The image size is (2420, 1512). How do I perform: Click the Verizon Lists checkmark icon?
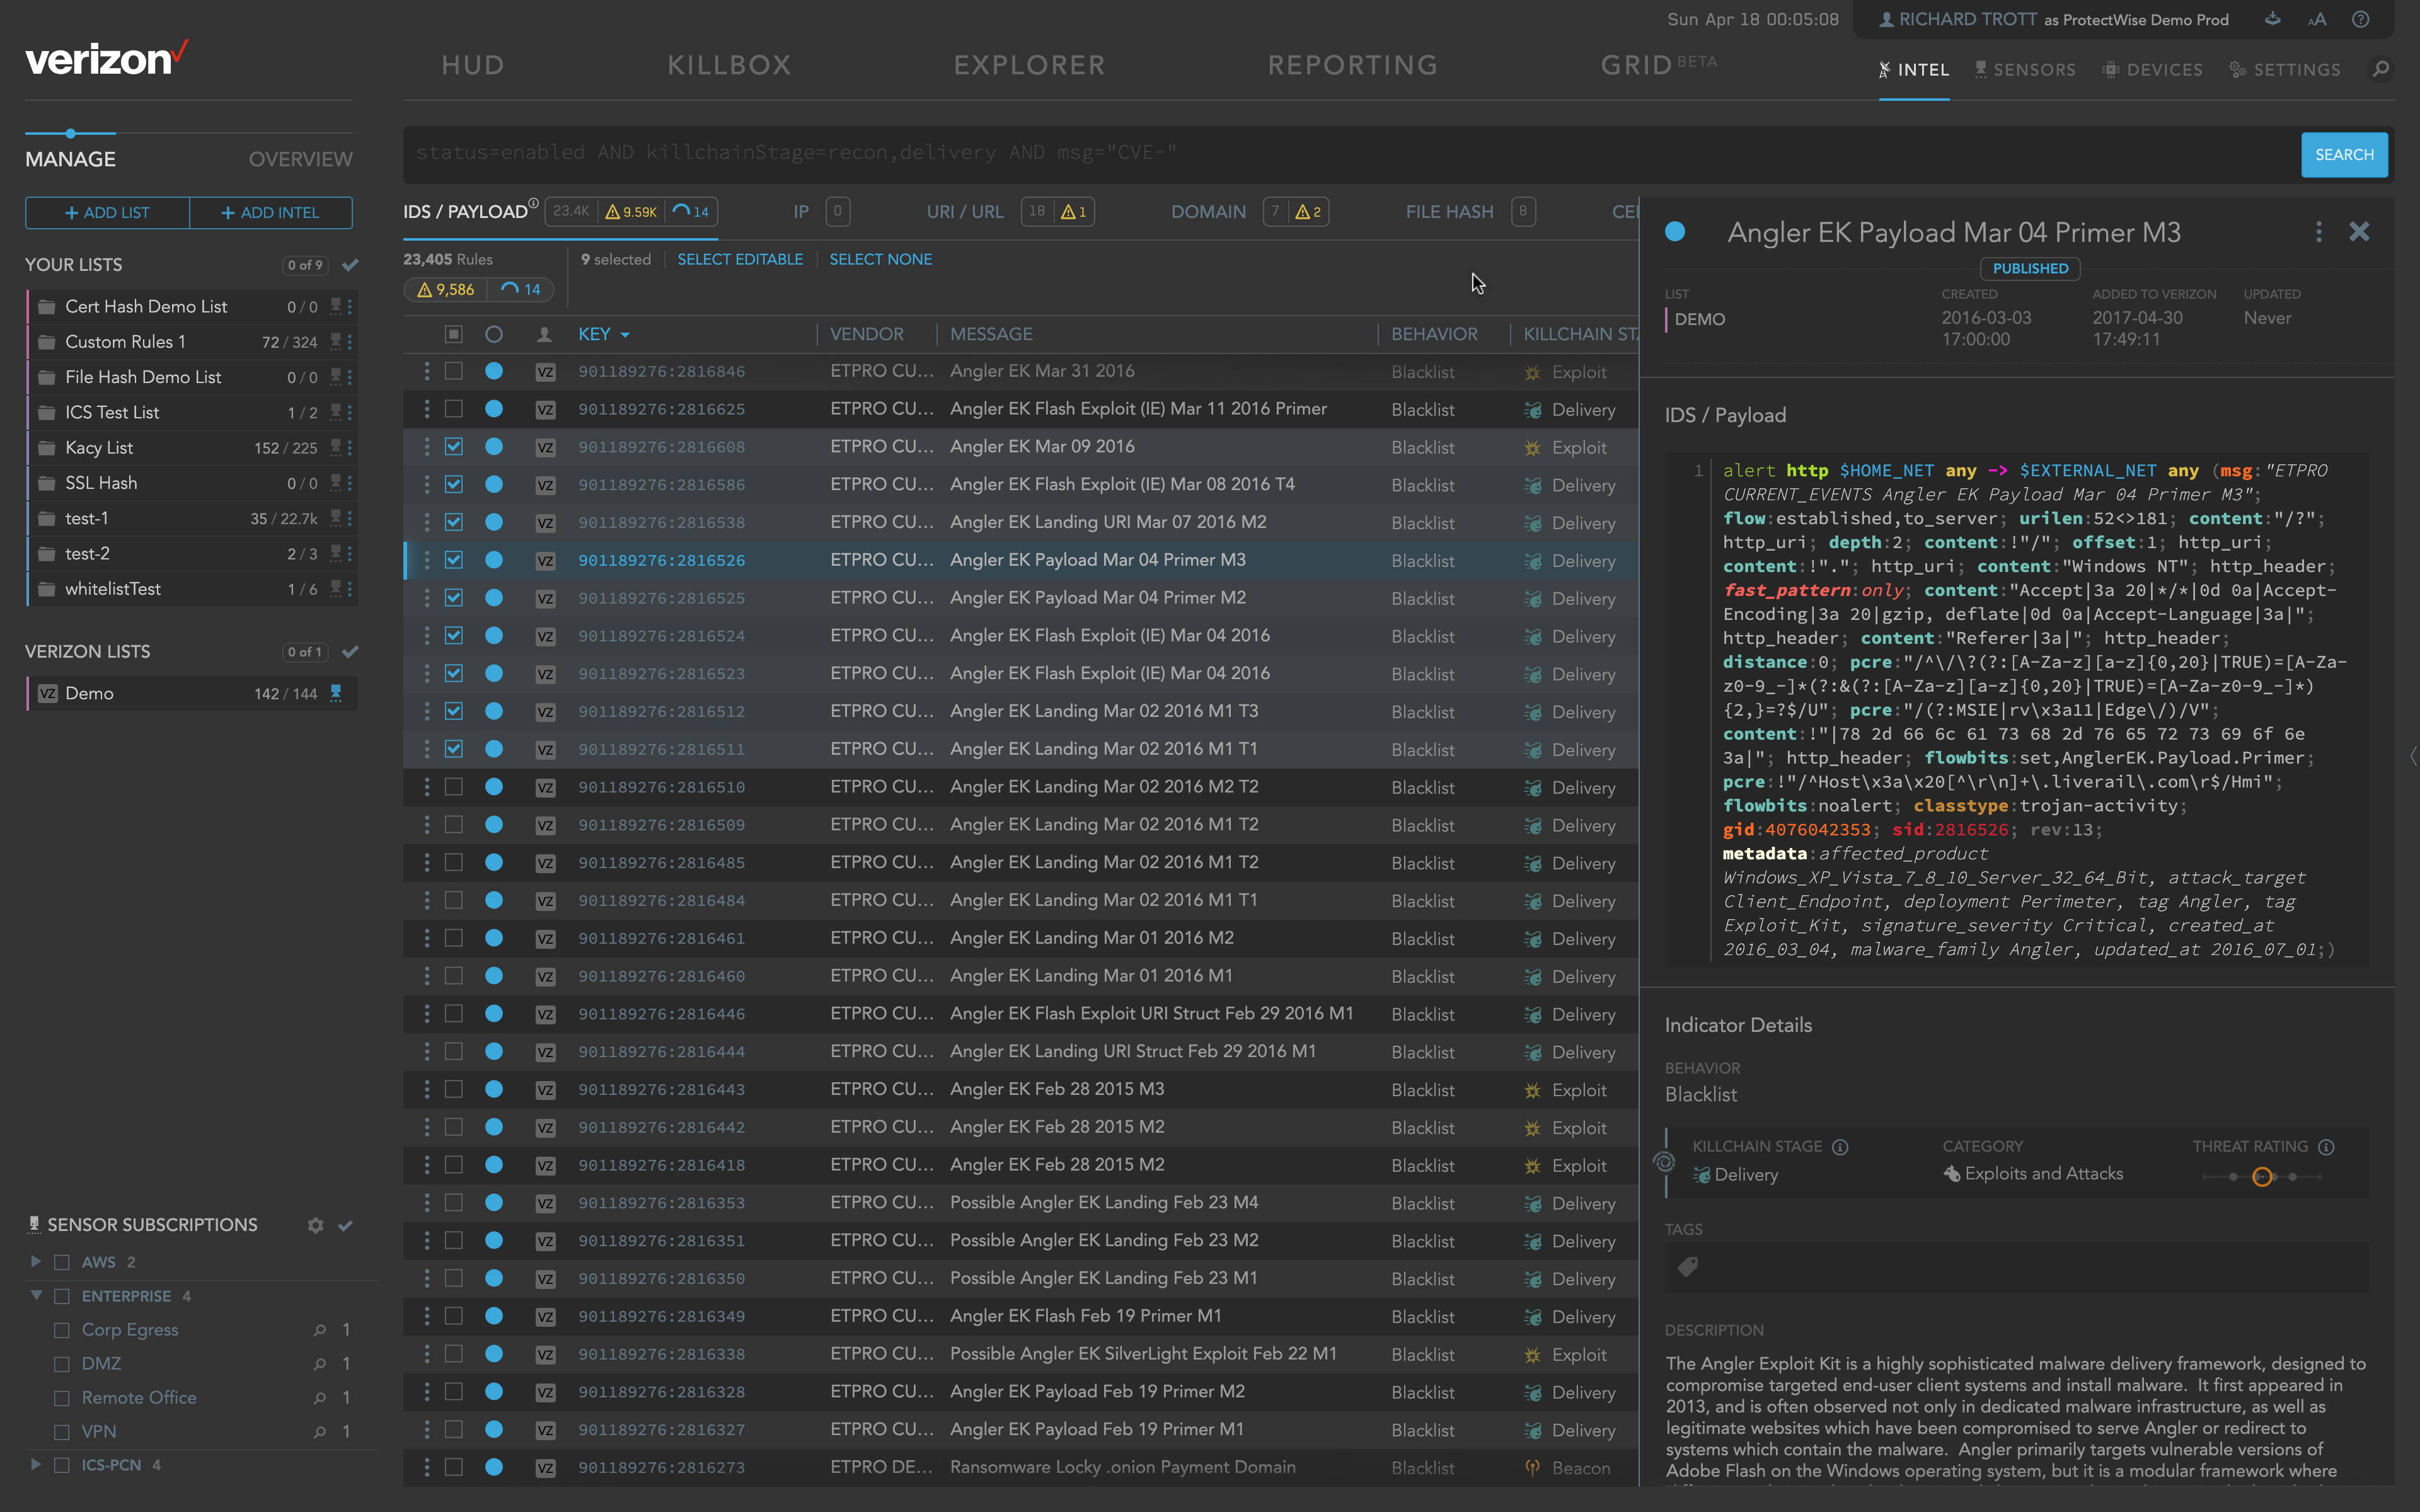(350, 652)
